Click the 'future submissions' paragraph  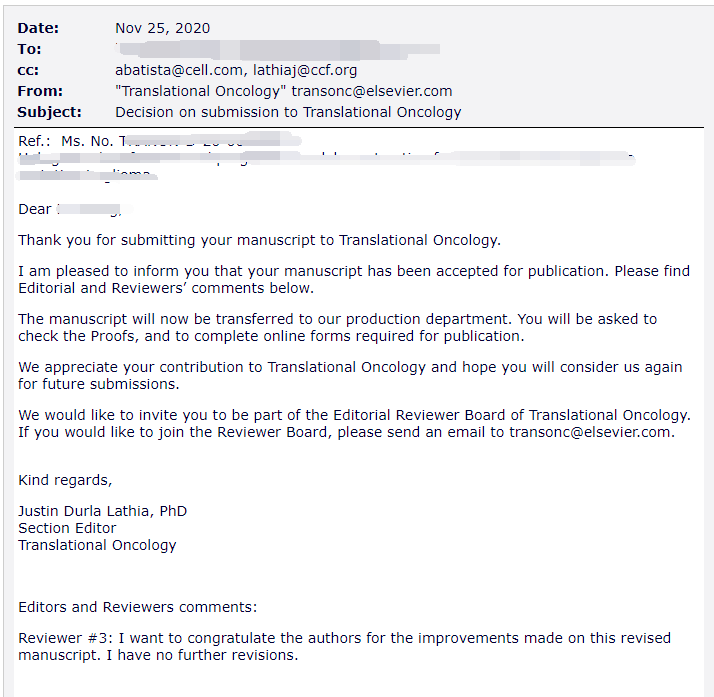point(350,376)
